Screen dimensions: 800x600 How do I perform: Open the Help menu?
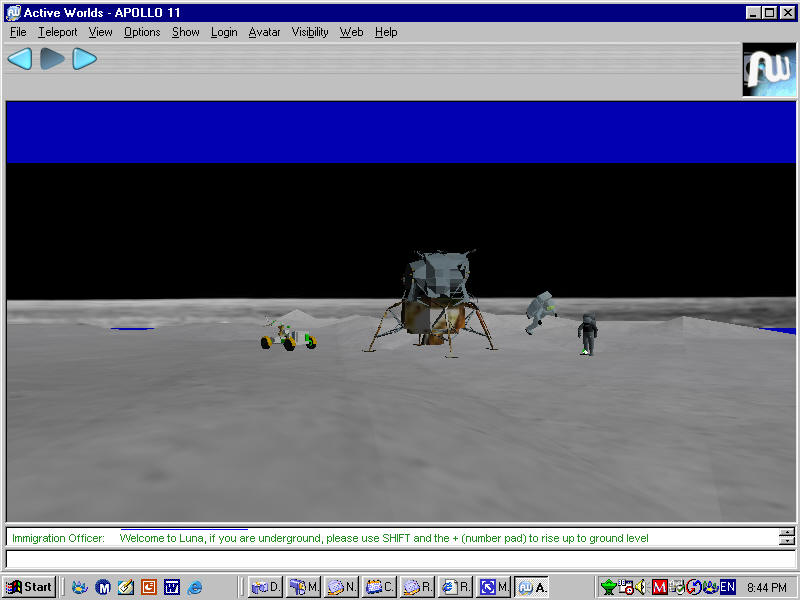click(386, 32)
